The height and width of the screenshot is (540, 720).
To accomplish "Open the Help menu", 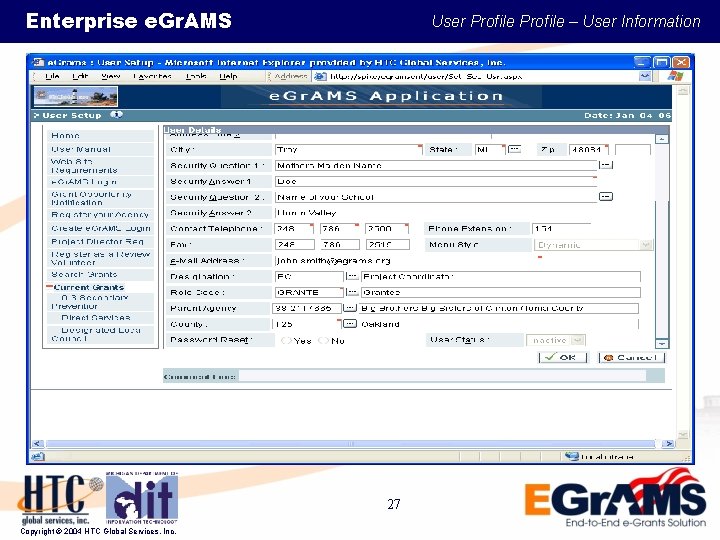I will pyautogui.click(x=228, y=76).
